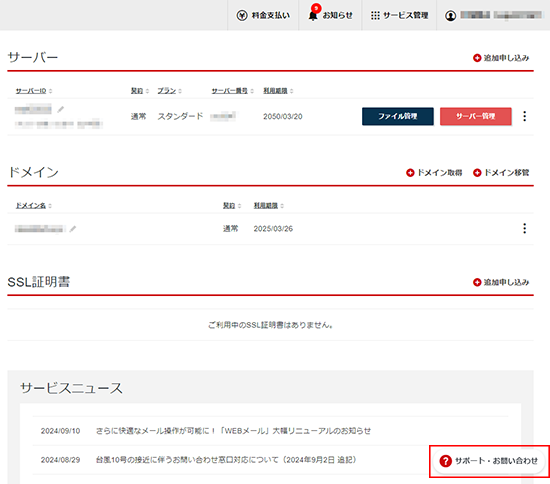Open the ファイル管理 button

coord(398,116)
